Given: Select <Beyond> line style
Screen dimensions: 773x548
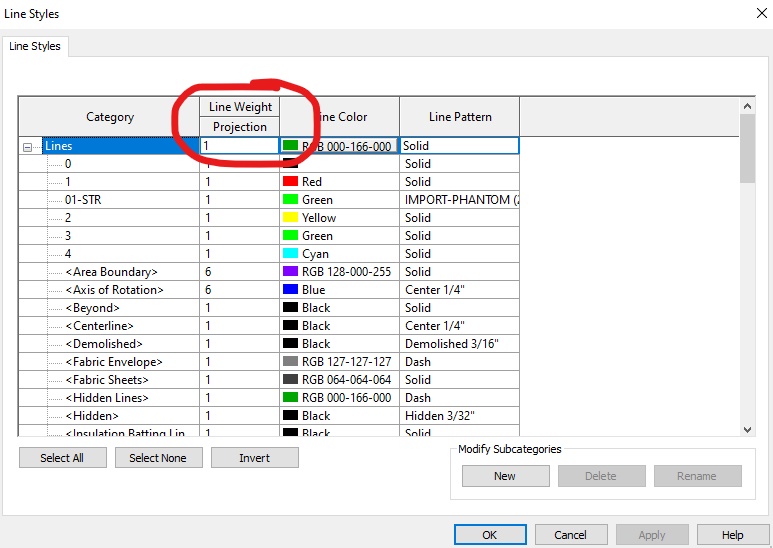Looking at the screenshot, I should (92, 308).
